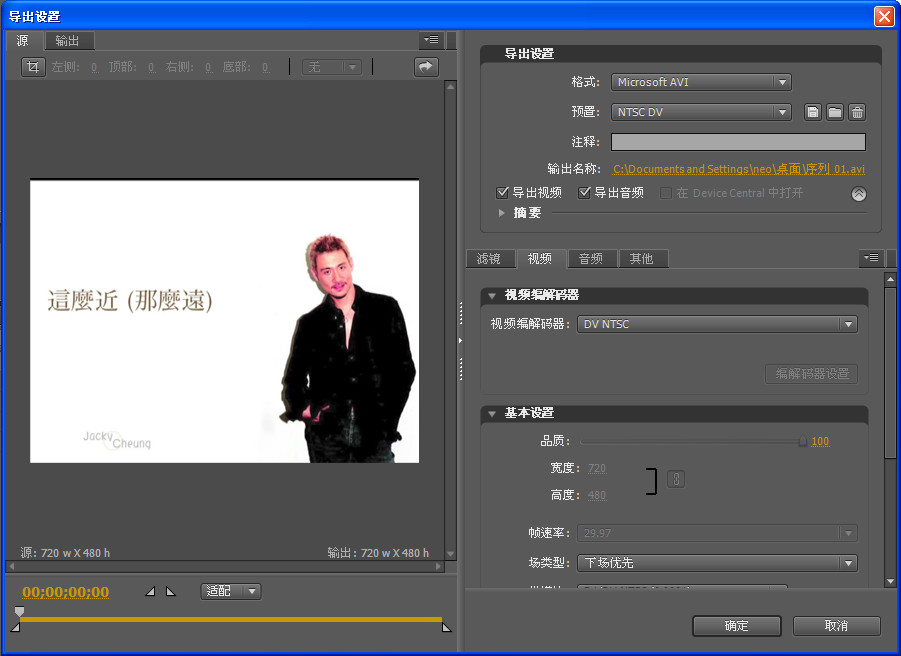
Task: Open the crop ratio 无 dropdown
Action: [332, 67]
